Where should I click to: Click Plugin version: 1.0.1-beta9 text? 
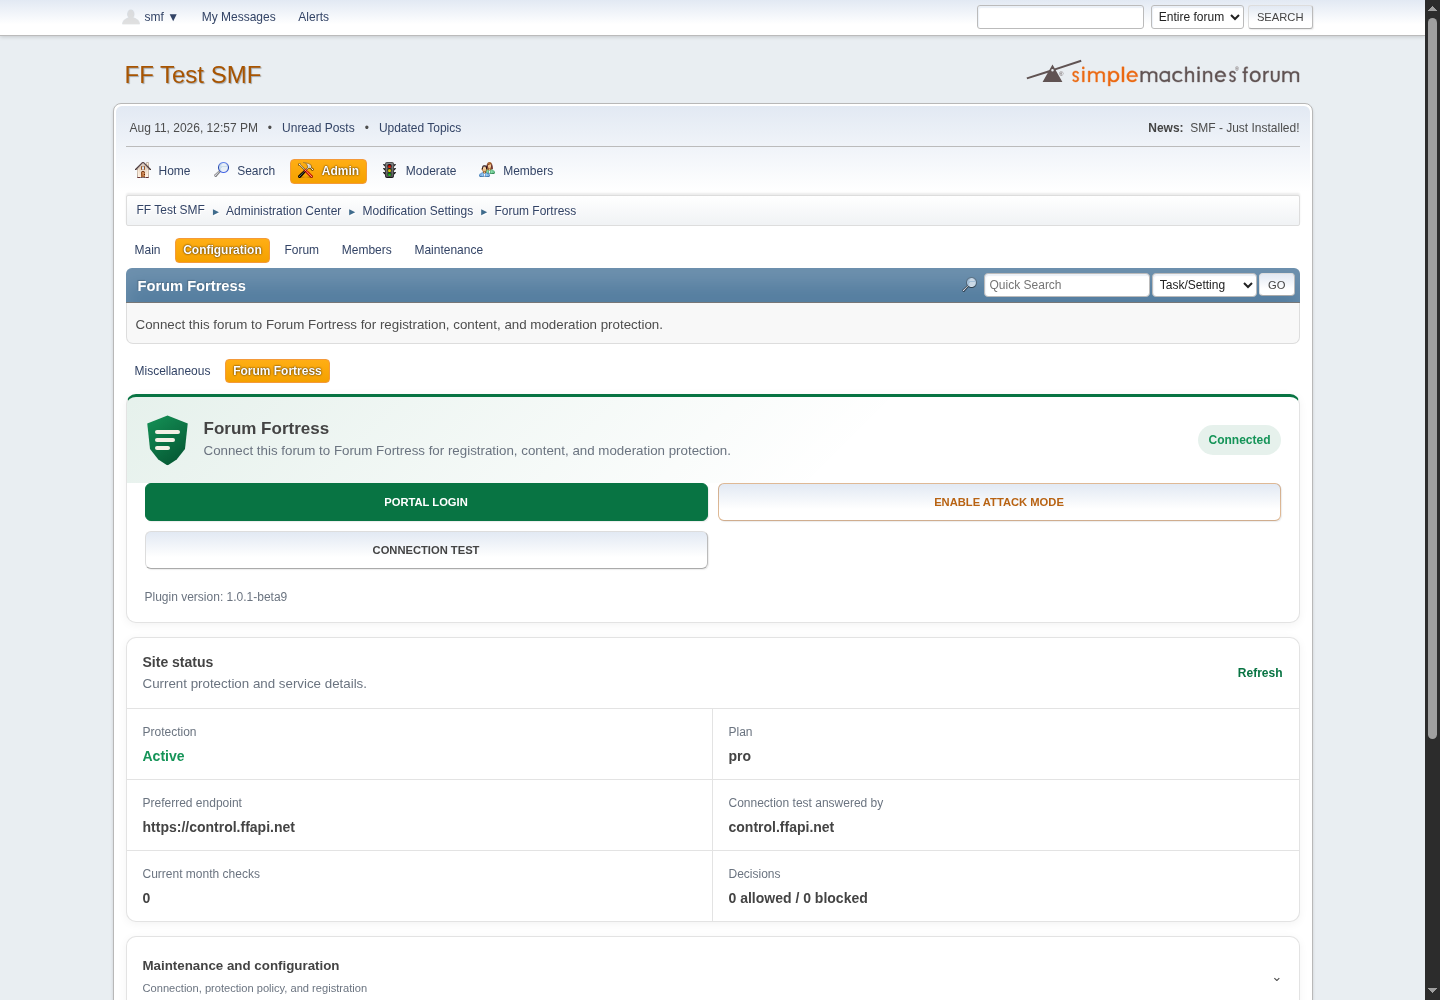point(216,597)
